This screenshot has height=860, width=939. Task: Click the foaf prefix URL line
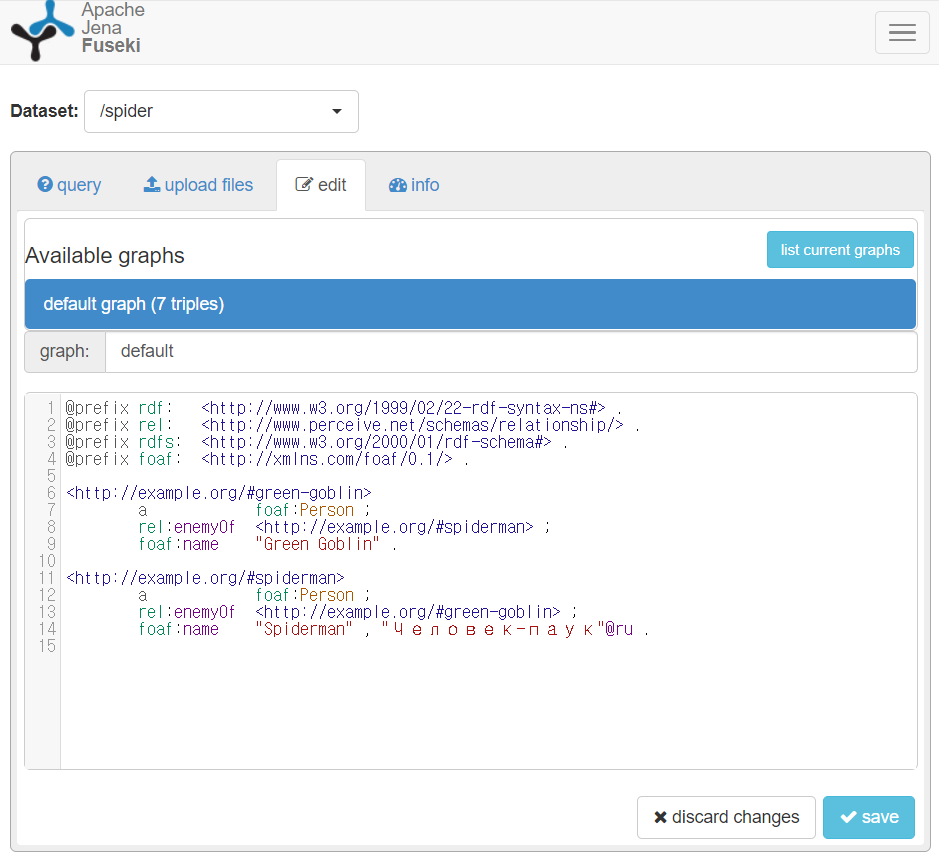pos(327,459)
